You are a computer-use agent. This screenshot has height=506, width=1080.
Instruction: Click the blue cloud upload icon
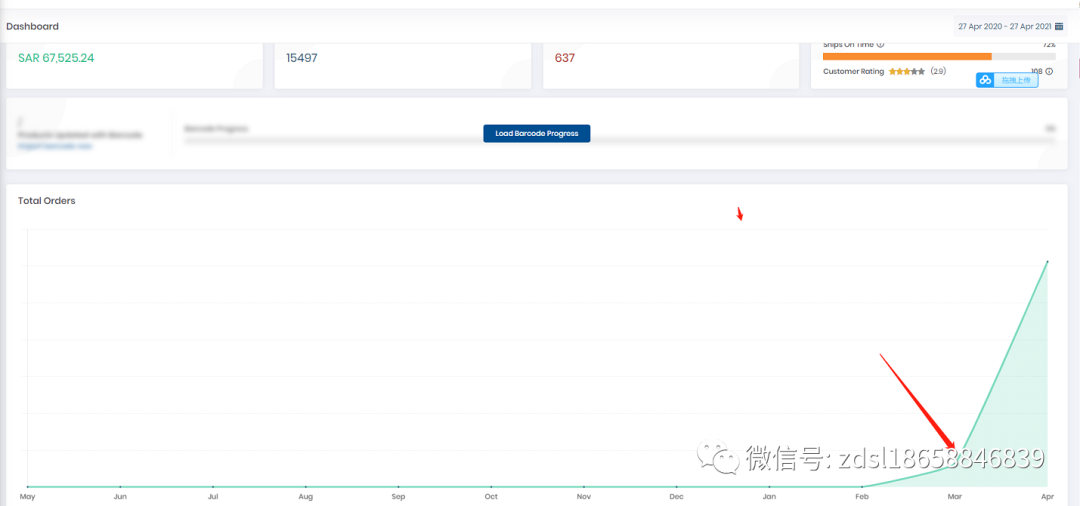coord(986,81)
